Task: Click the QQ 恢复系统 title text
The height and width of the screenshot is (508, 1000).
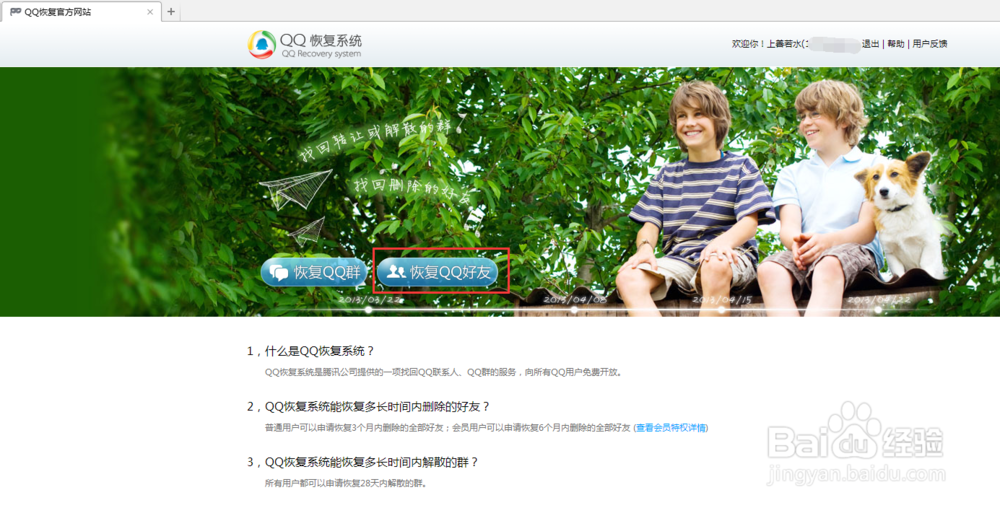Action: pyautogui.click(x=321, y=41)
